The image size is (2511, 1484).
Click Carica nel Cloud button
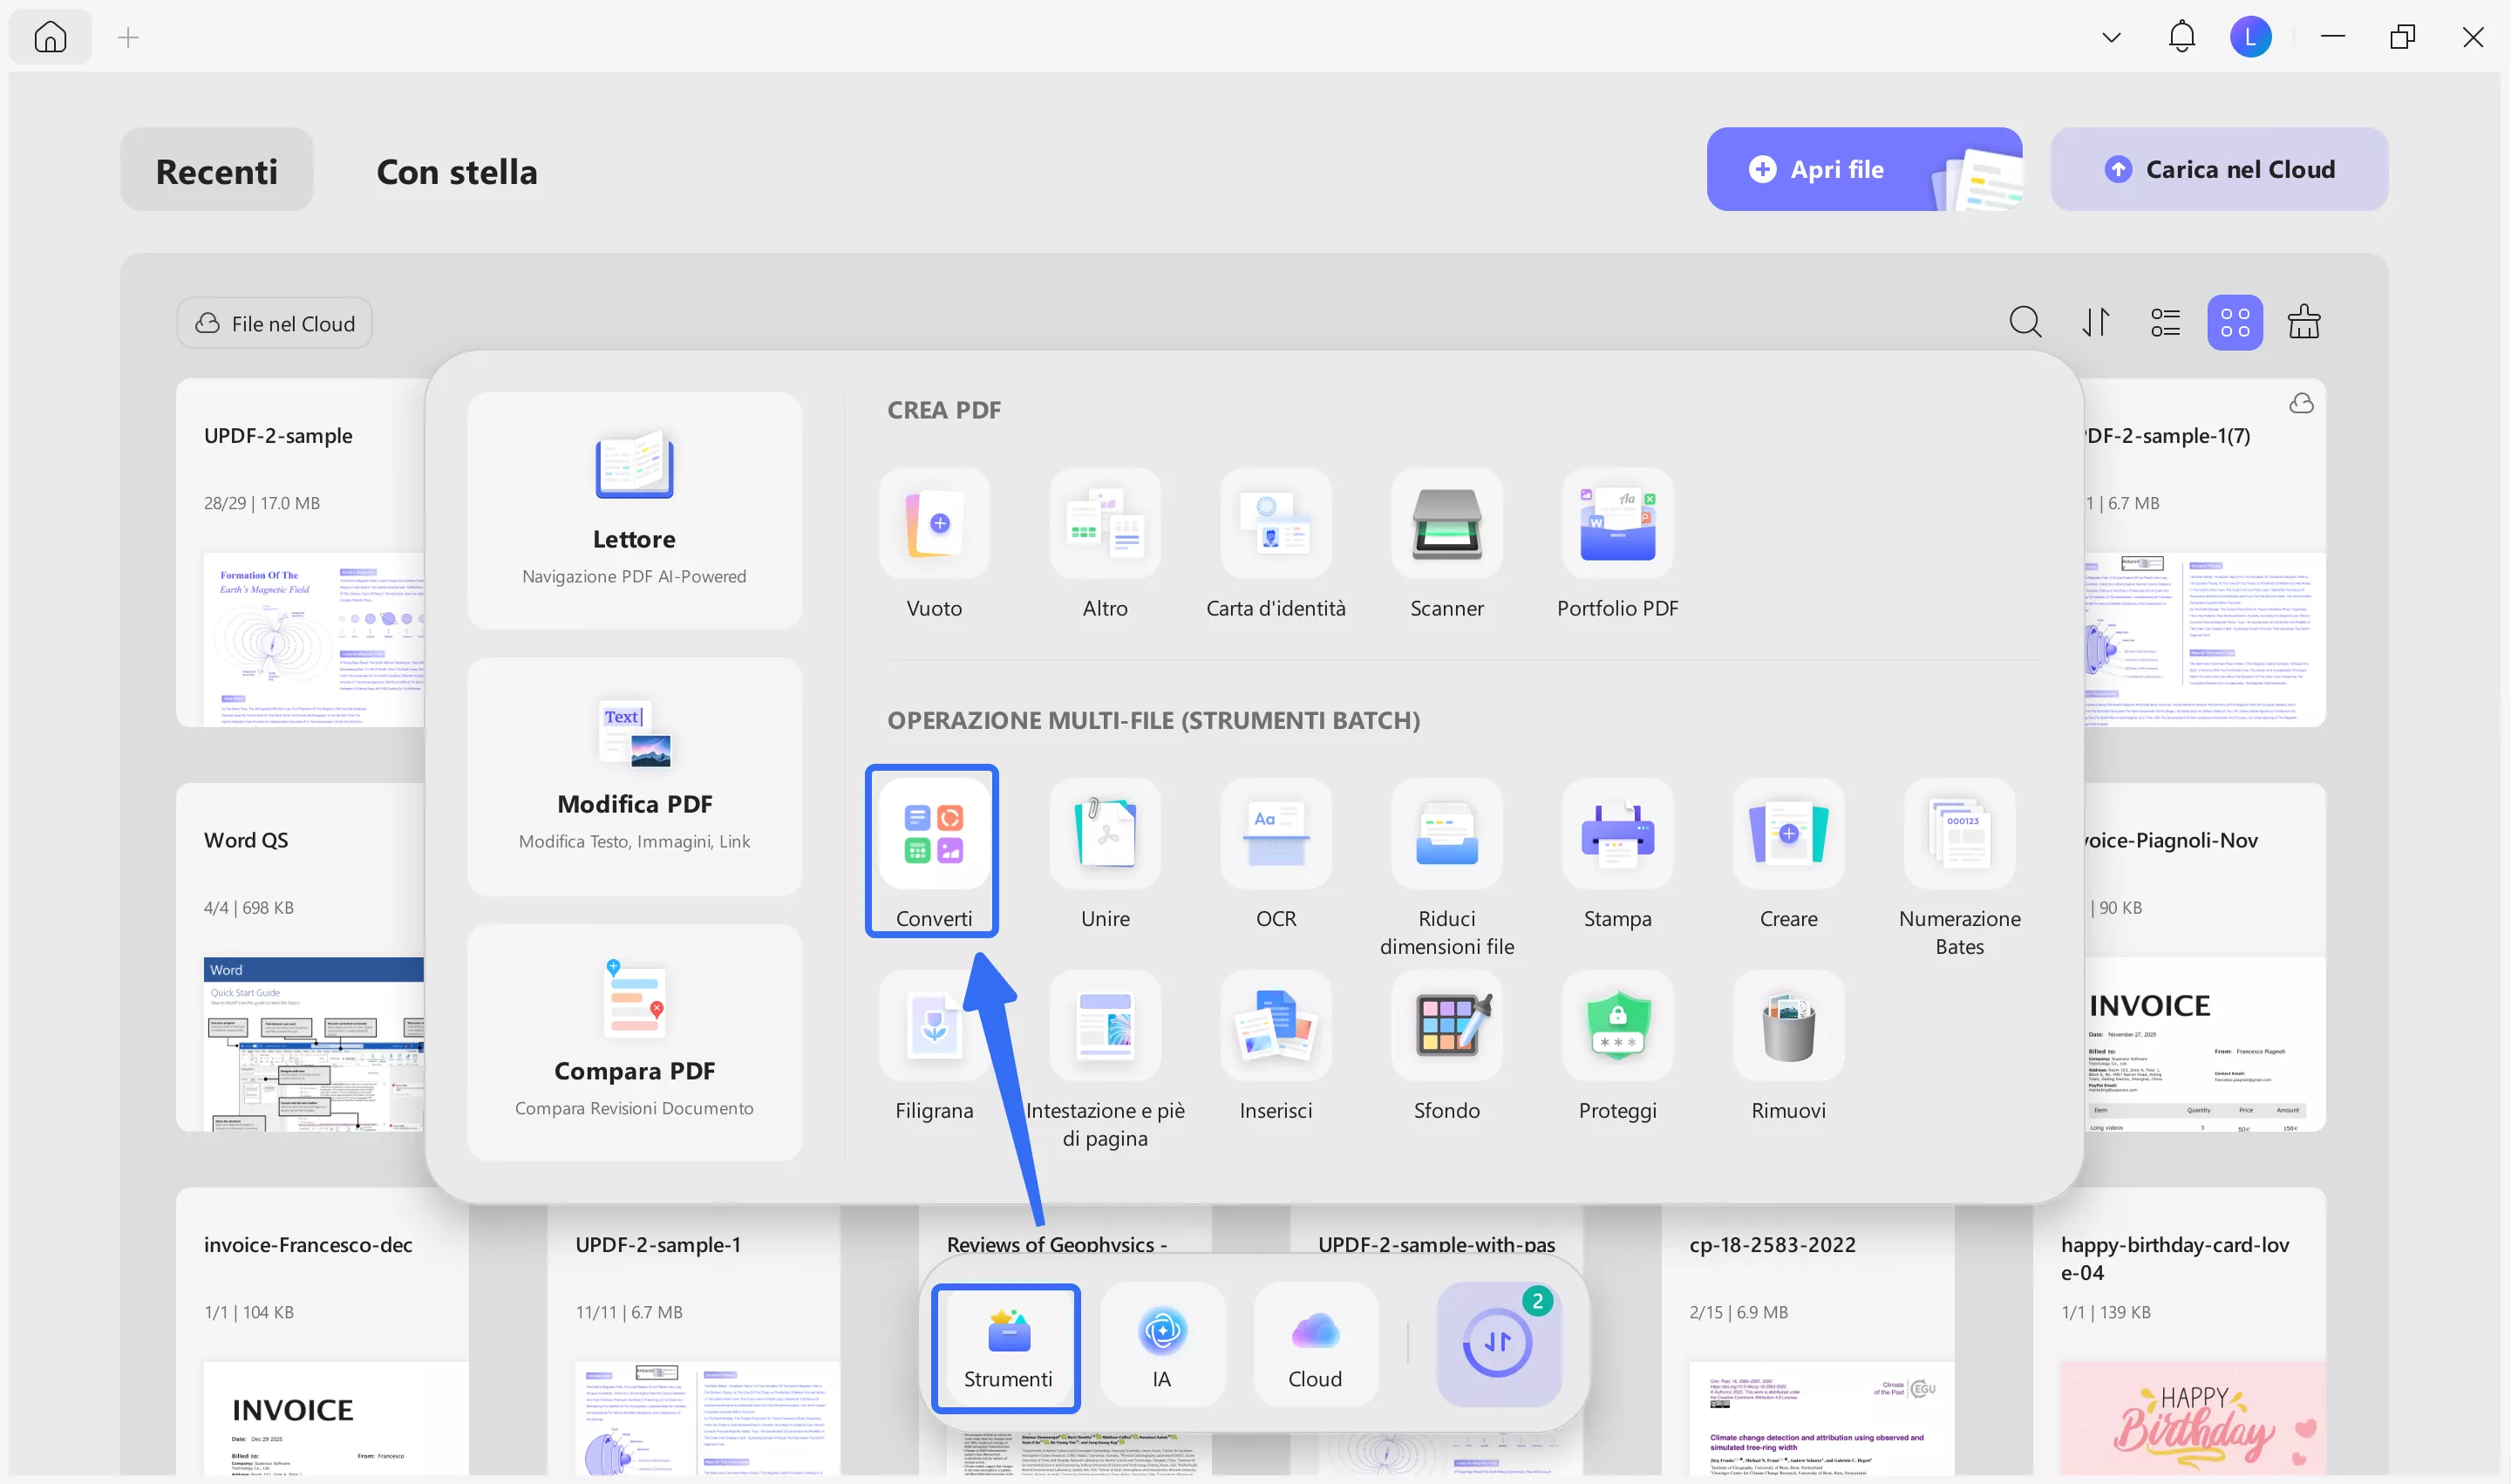(x=2218, y=169)
